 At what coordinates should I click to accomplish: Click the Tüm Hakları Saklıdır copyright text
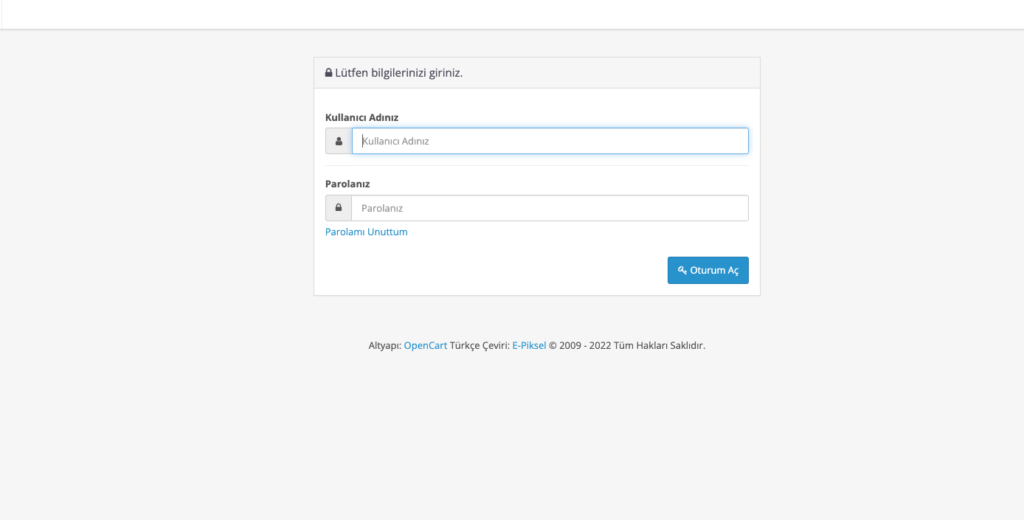pyautogui.click(x=660, y=346)
